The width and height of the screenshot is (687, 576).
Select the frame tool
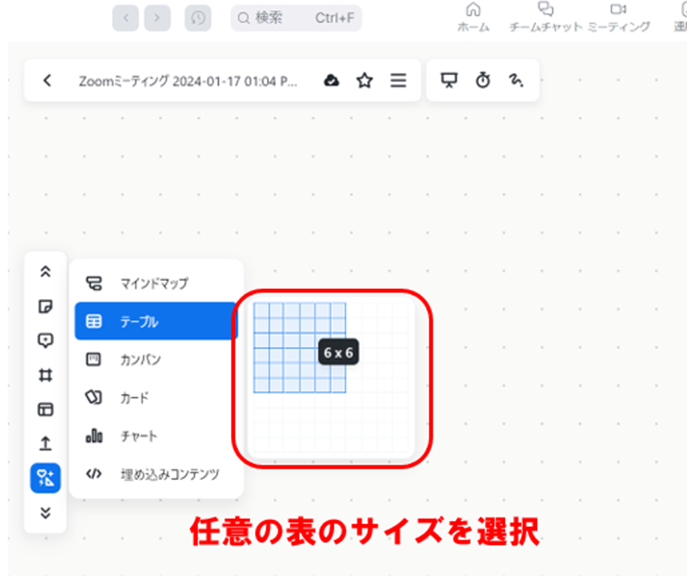coord(45,375)
